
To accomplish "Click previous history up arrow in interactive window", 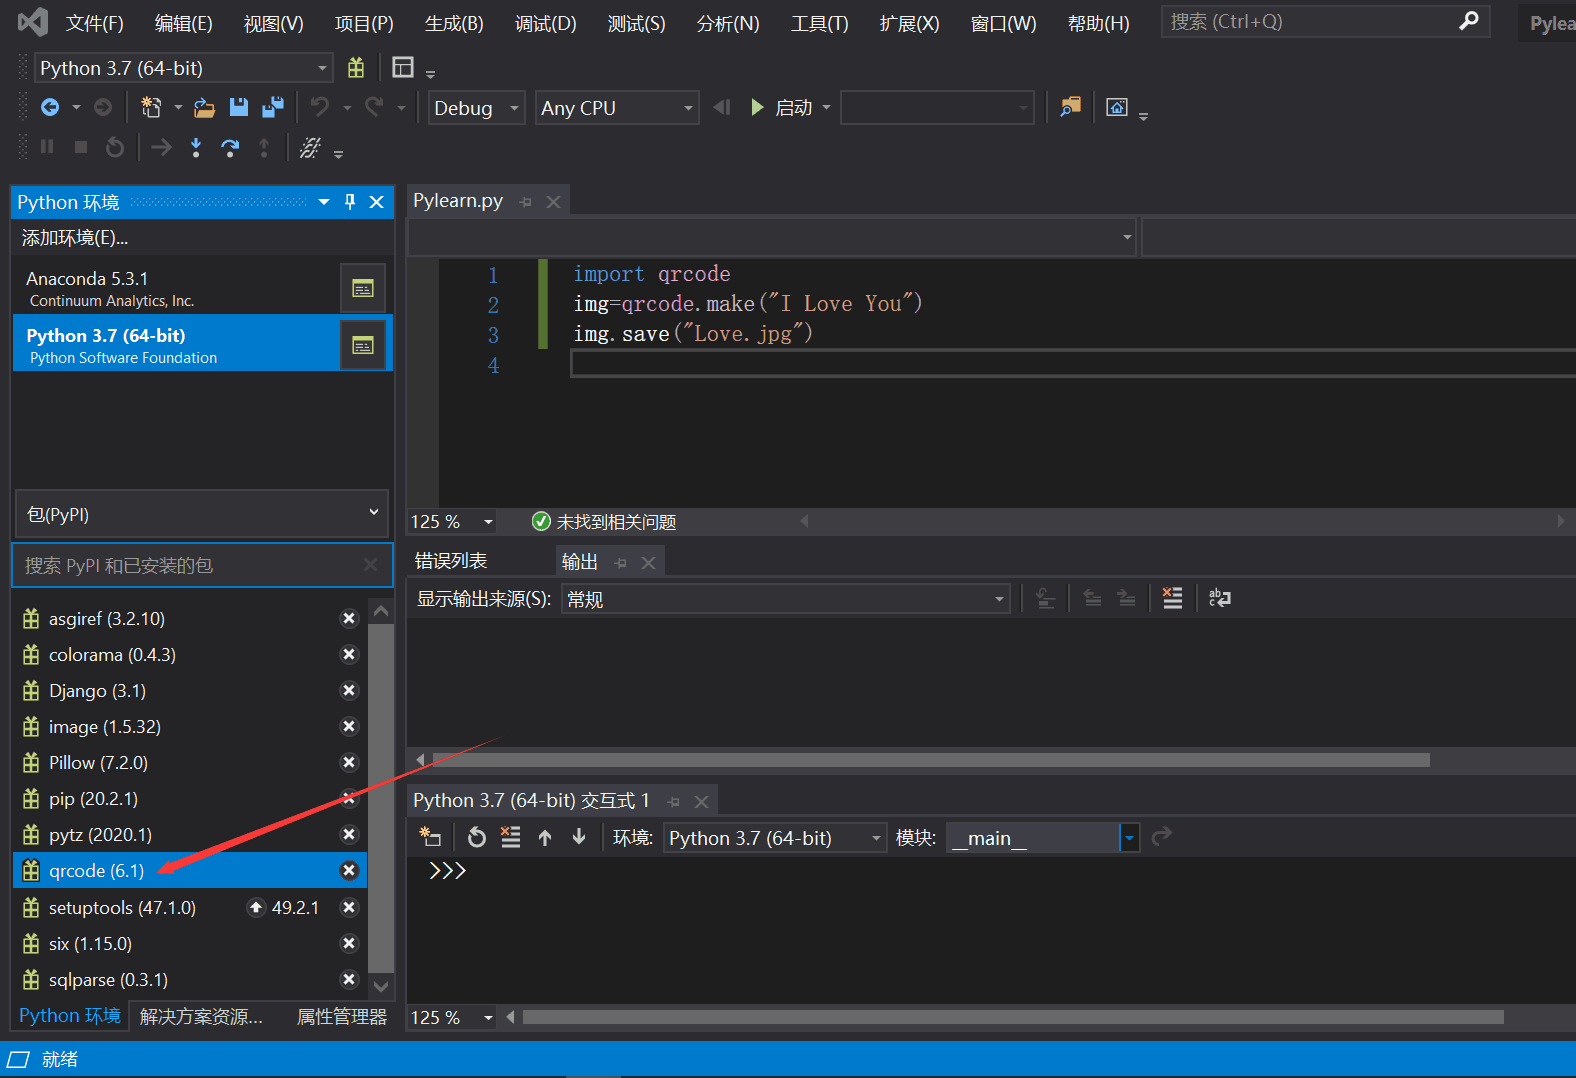I will (x=545, y=837).
